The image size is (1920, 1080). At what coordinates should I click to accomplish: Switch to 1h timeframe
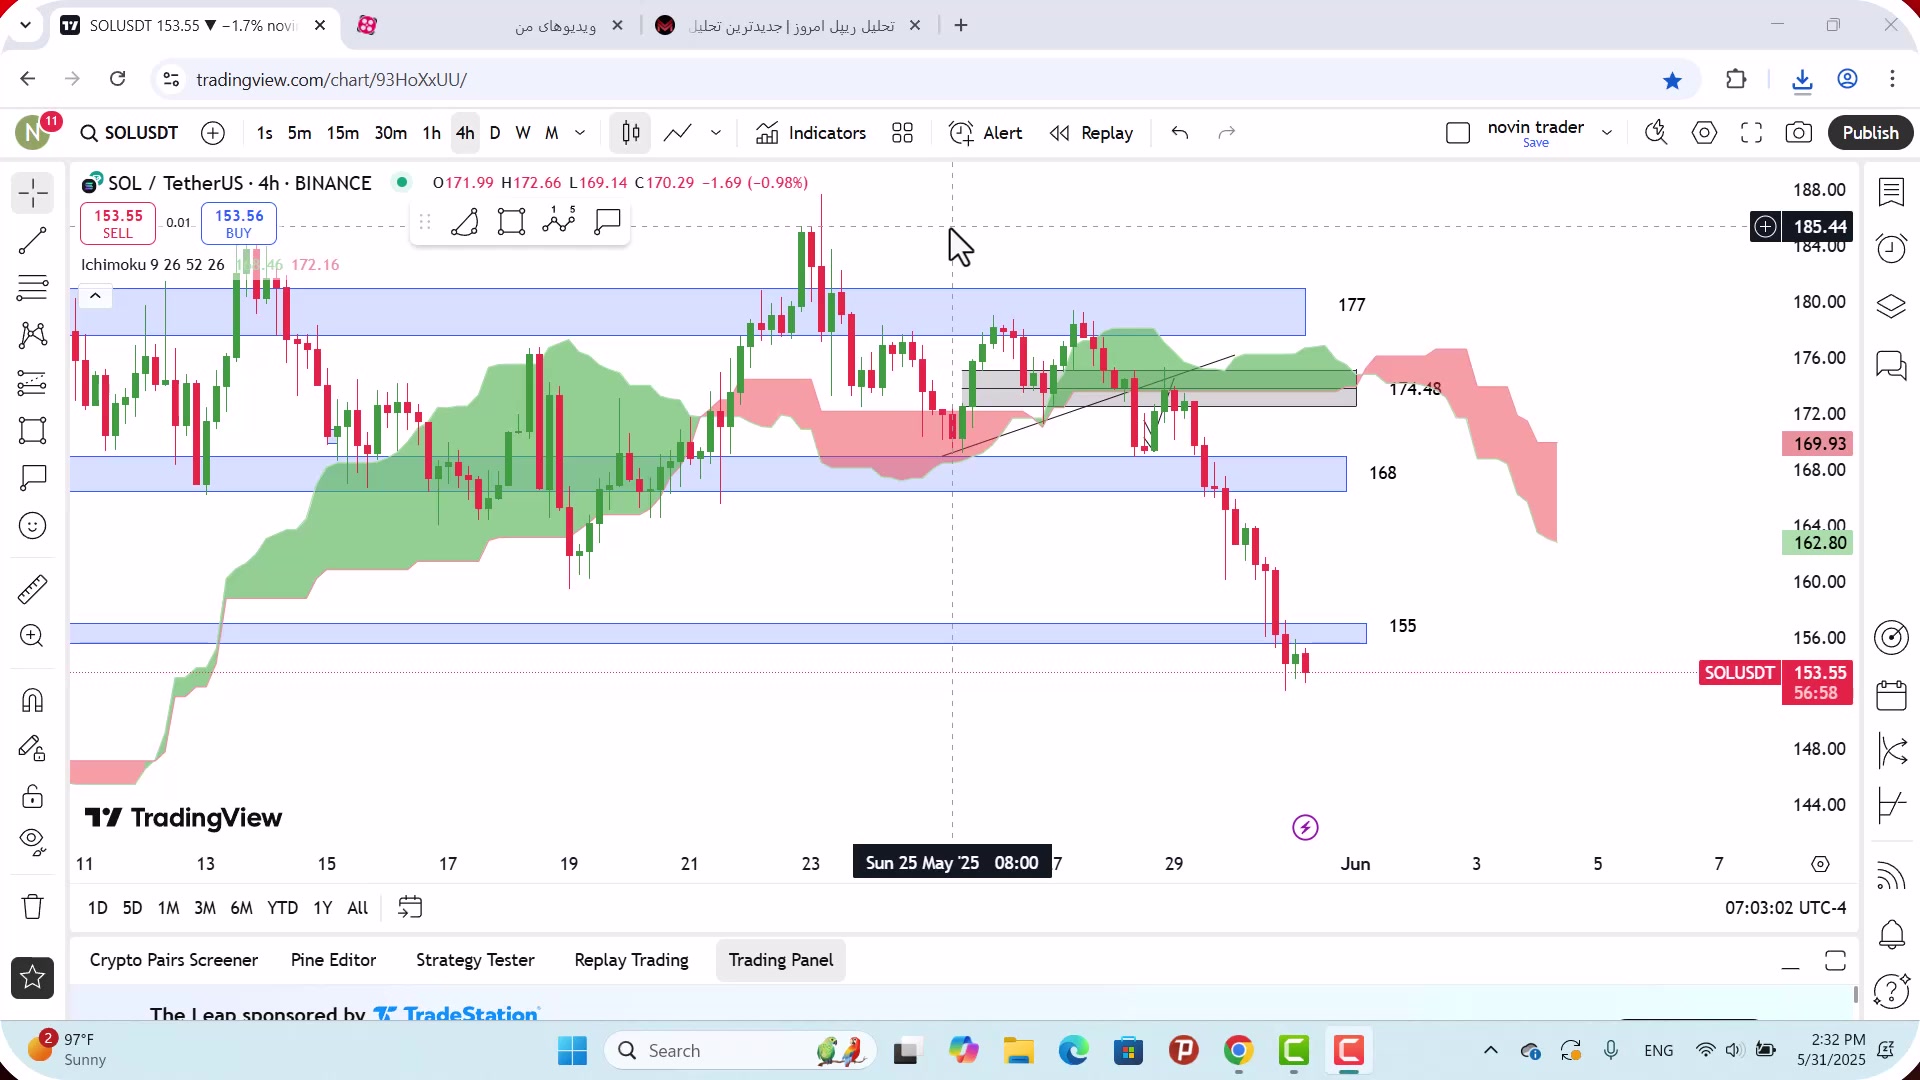(432, 133)
